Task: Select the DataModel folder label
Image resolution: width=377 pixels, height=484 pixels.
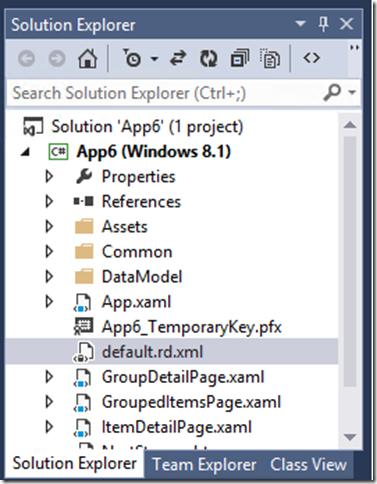Action: click(142, 277)
